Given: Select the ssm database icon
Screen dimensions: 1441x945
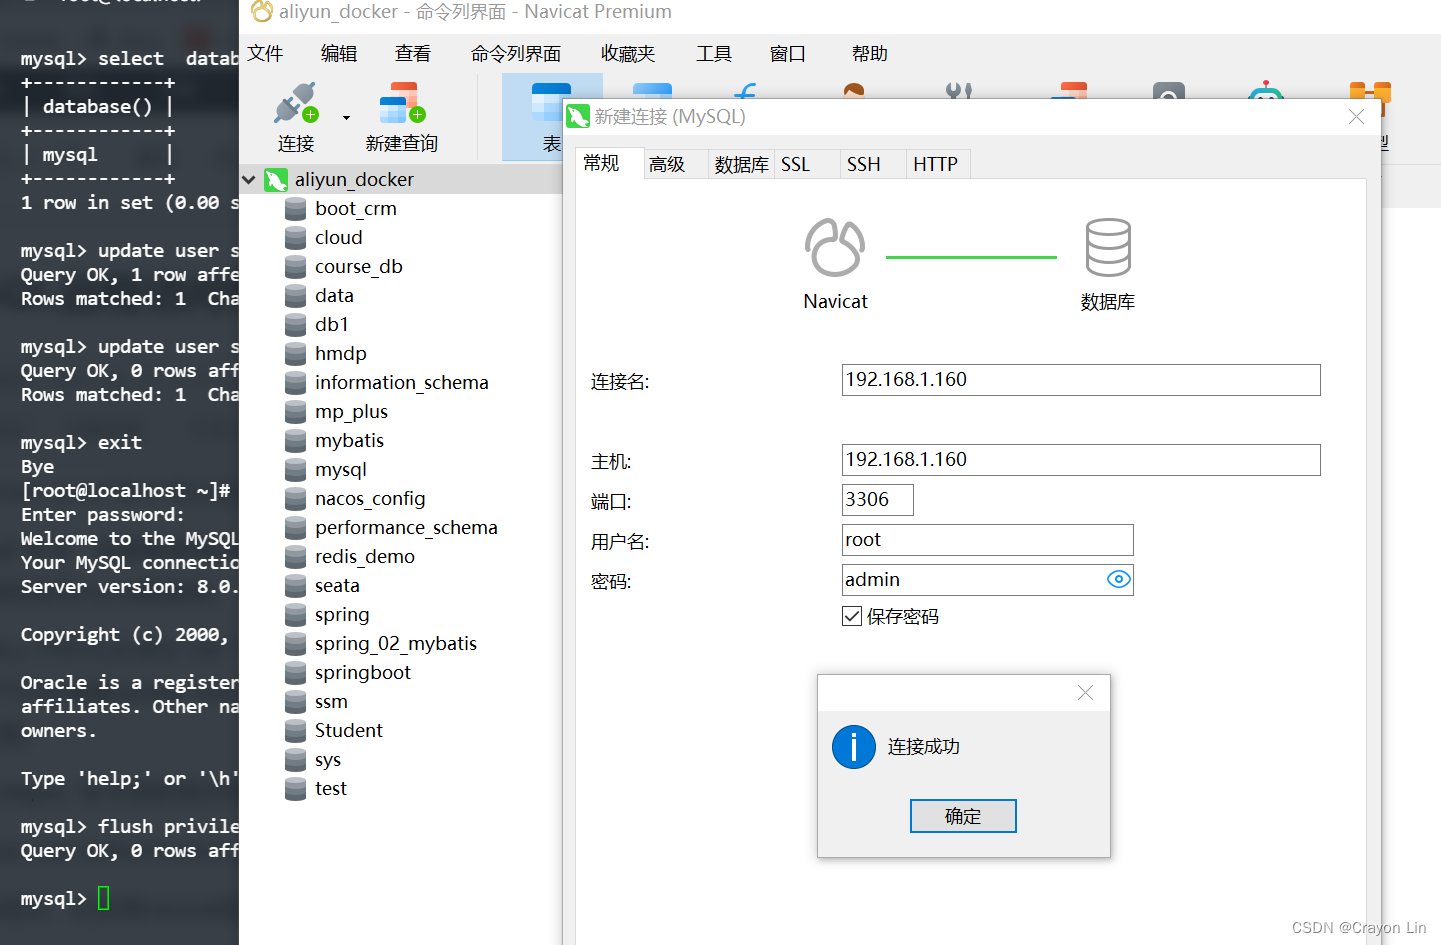Looking at the screenshot, I should 295,702.
